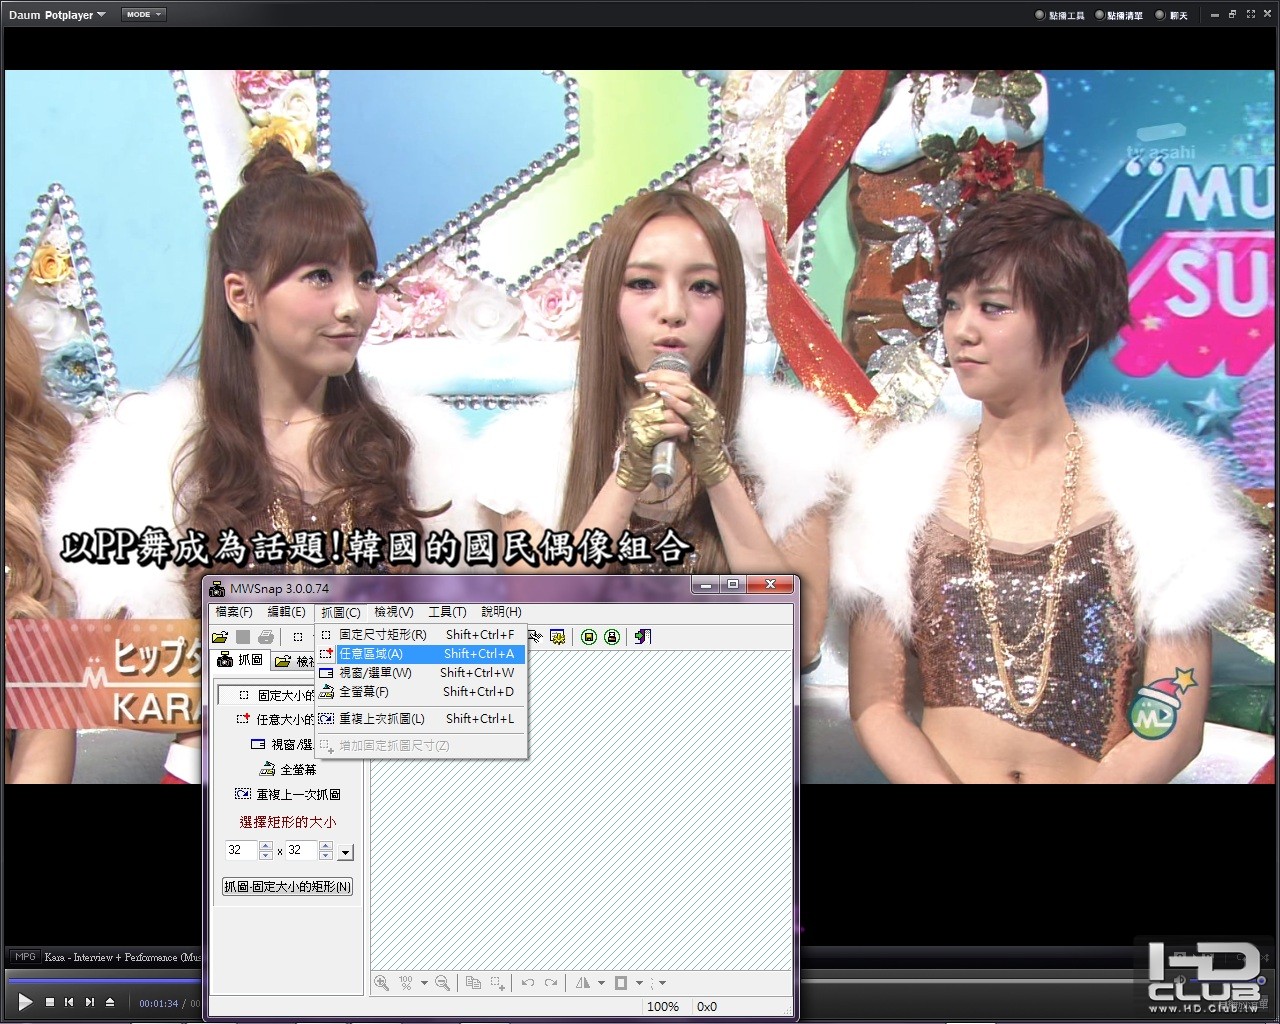Screen dimensions: 1280x1024
Task: Click the print toolbar icon in MWSnap
Action: (x=266, y=637)
